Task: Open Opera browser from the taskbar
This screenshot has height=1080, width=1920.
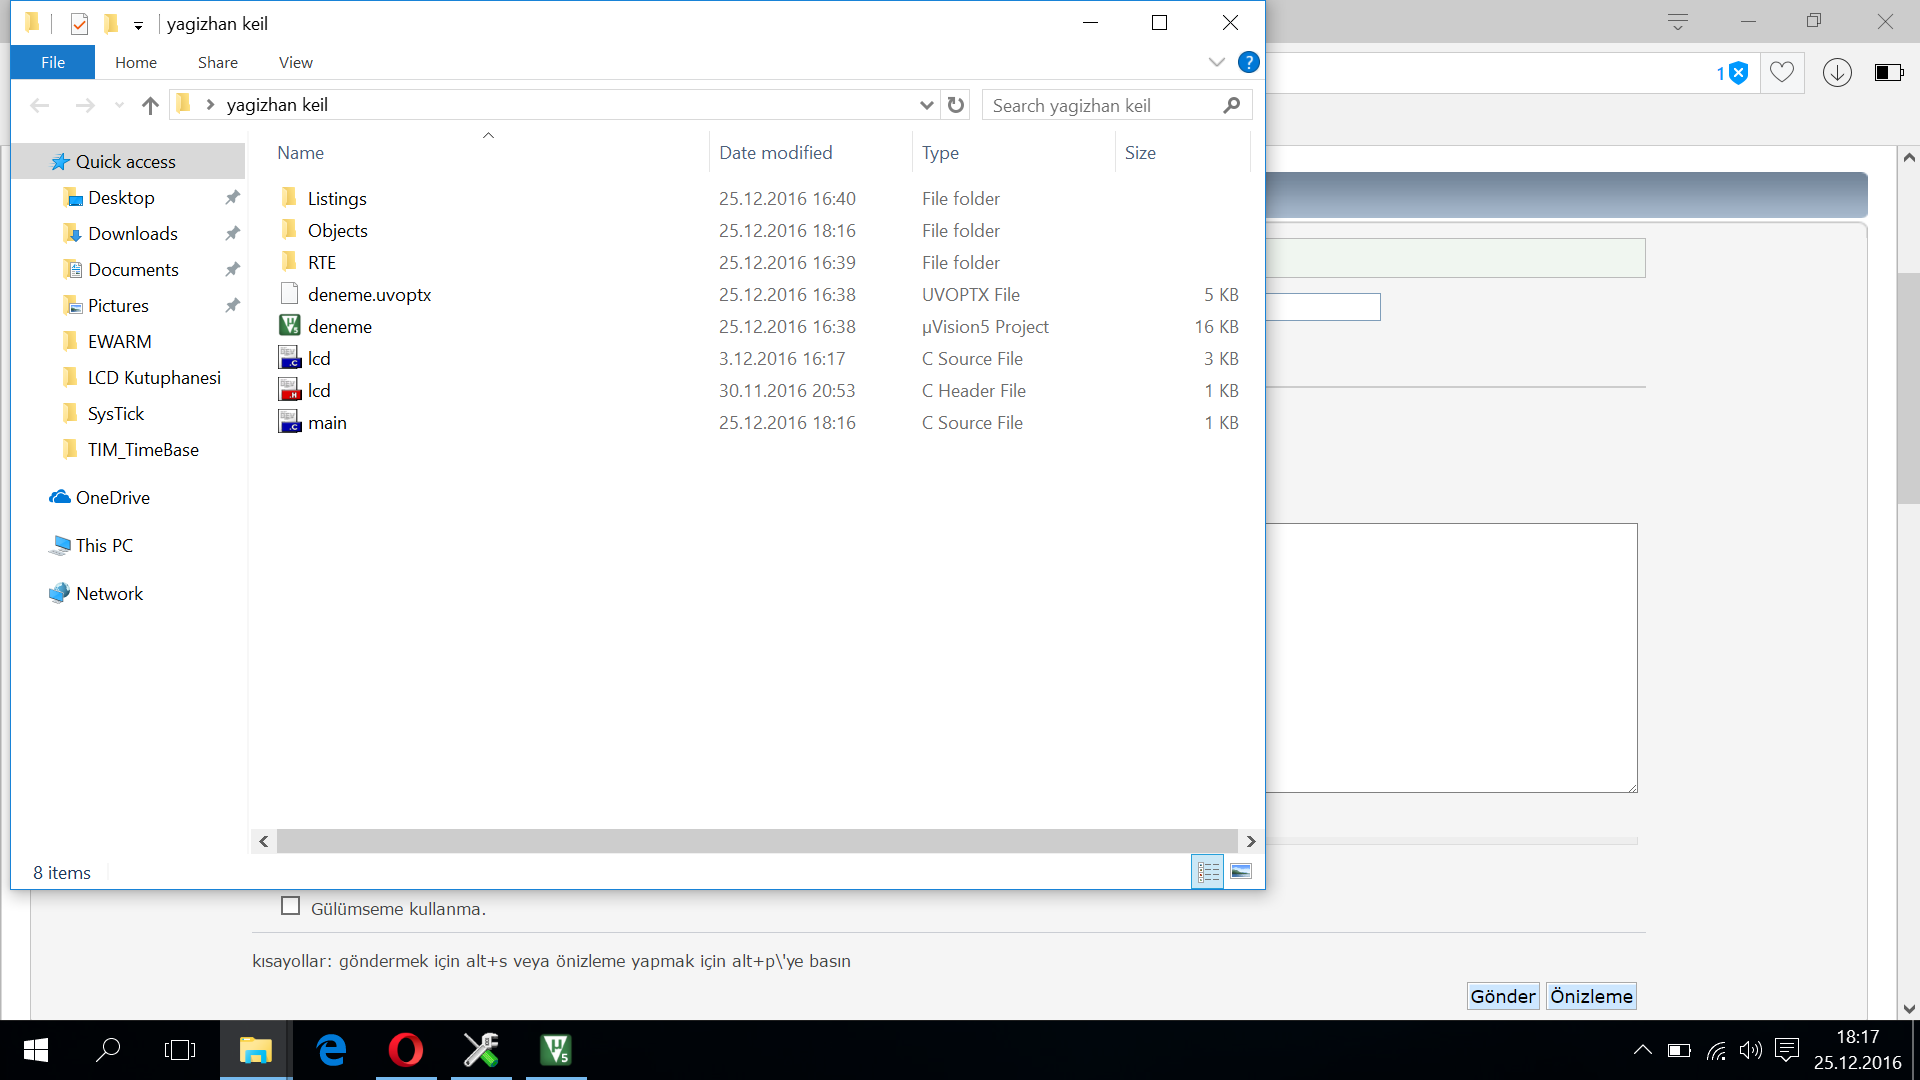Action: coord(405,1050)
